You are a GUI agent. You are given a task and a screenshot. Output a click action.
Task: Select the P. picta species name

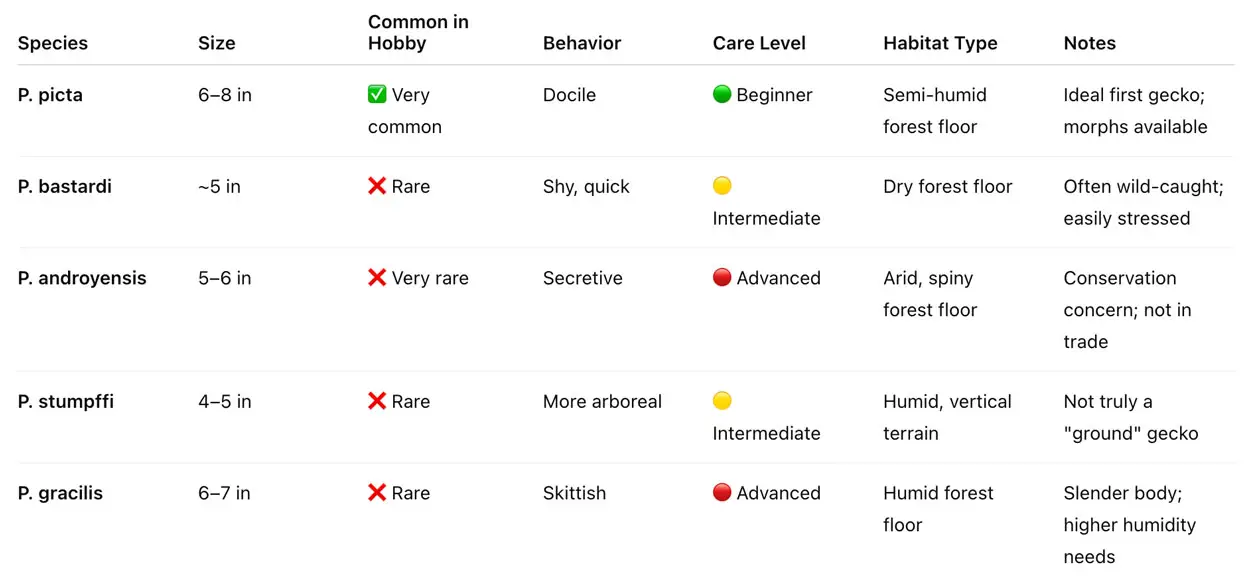(50, 95)
